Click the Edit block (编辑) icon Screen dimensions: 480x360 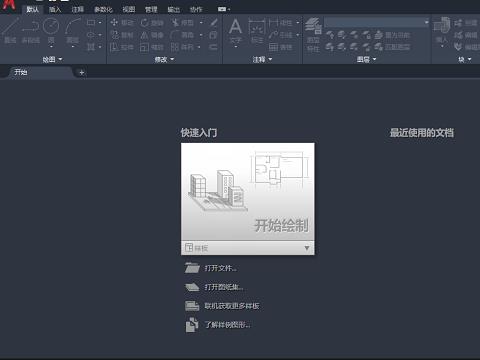[x=466, y=35]
